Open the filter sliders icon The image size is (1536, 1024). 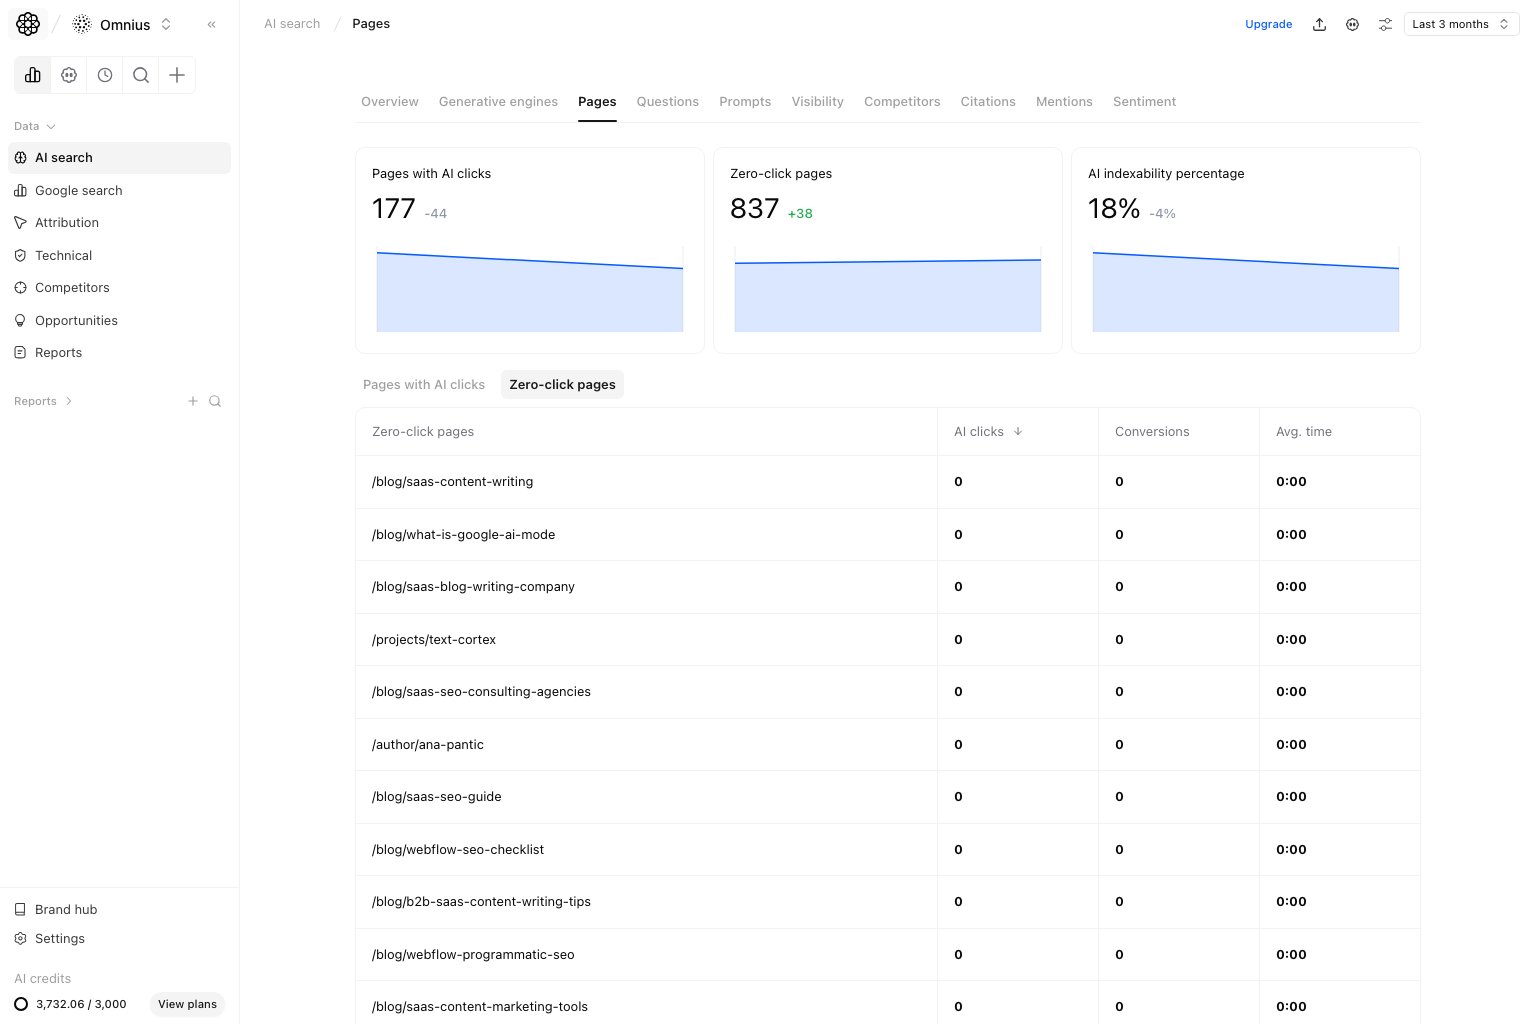tap(1385, 24)
